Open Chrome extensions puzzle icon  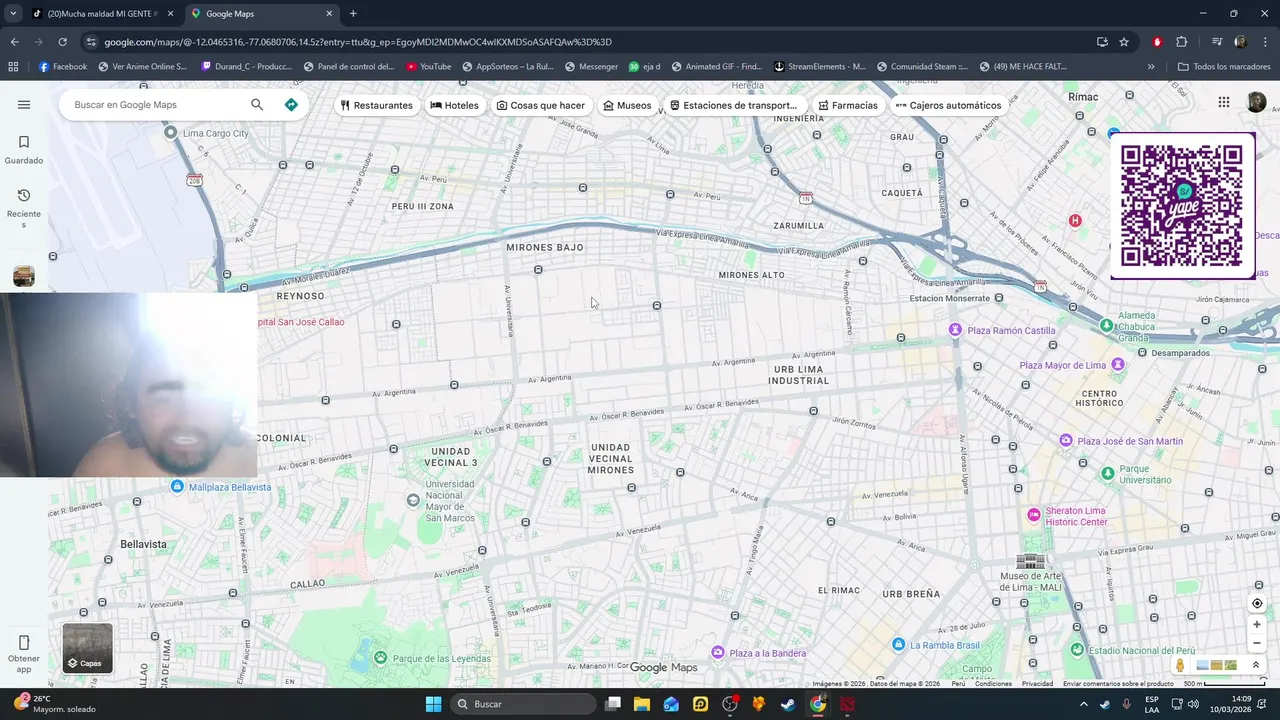tap(1181, 42)
